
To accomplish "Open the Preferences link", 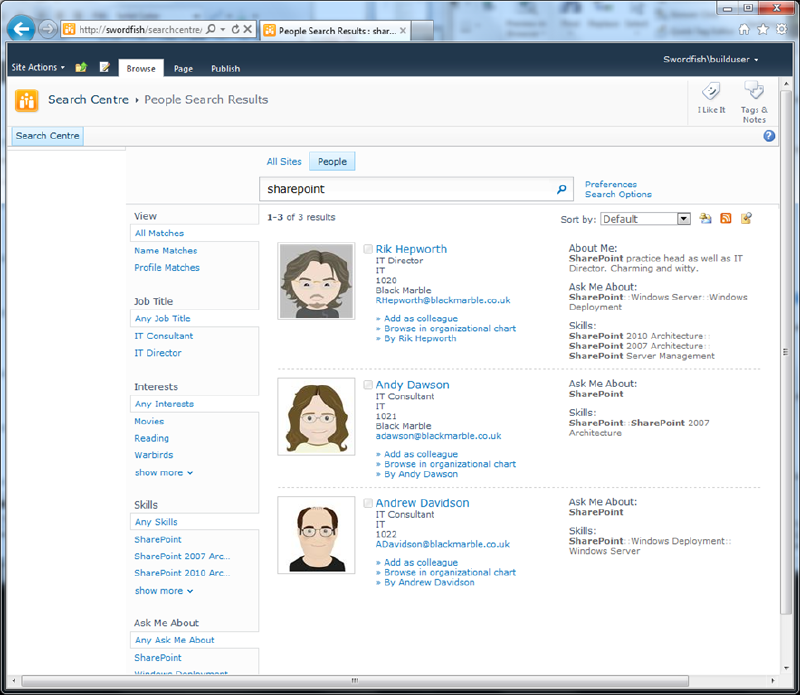I will tap(611, 184).
